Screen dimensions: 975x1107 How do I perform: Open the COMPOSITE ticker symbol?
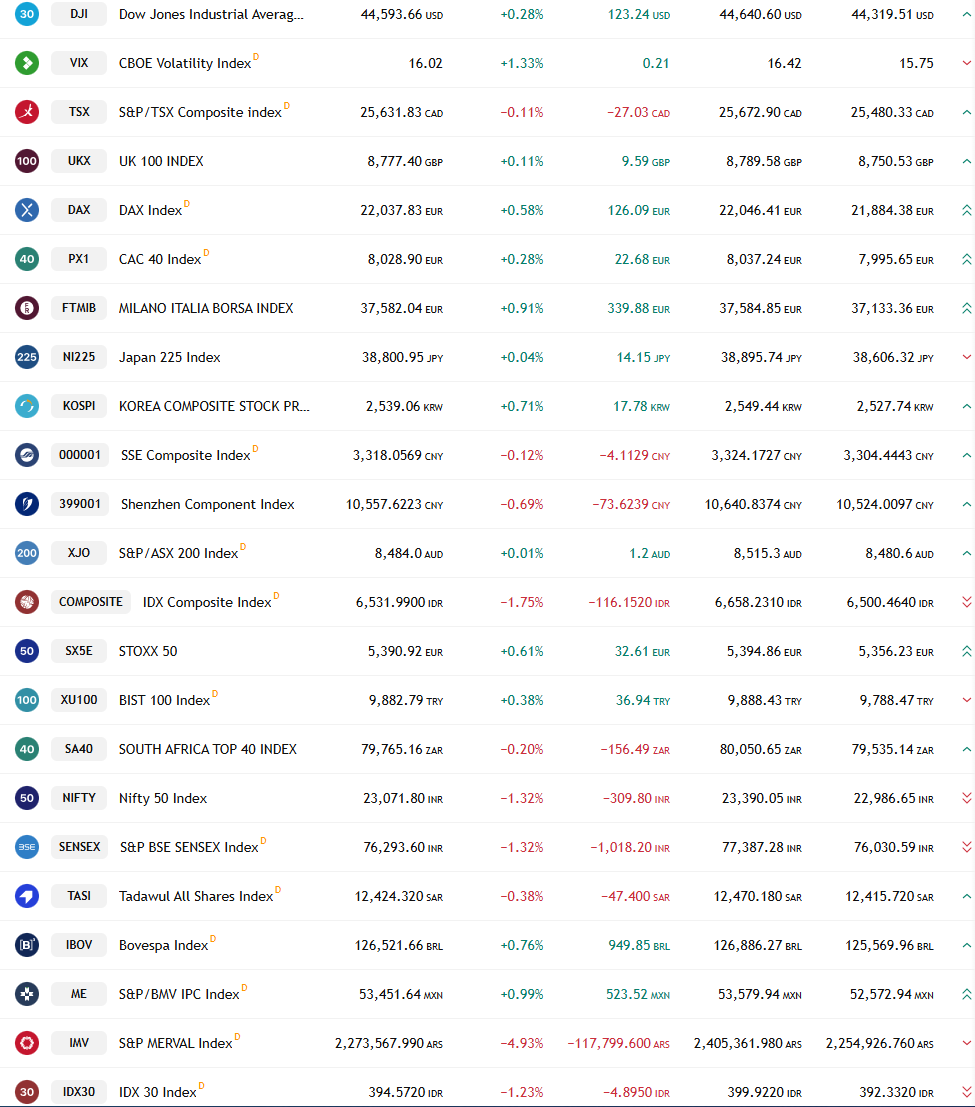point(91,602)
